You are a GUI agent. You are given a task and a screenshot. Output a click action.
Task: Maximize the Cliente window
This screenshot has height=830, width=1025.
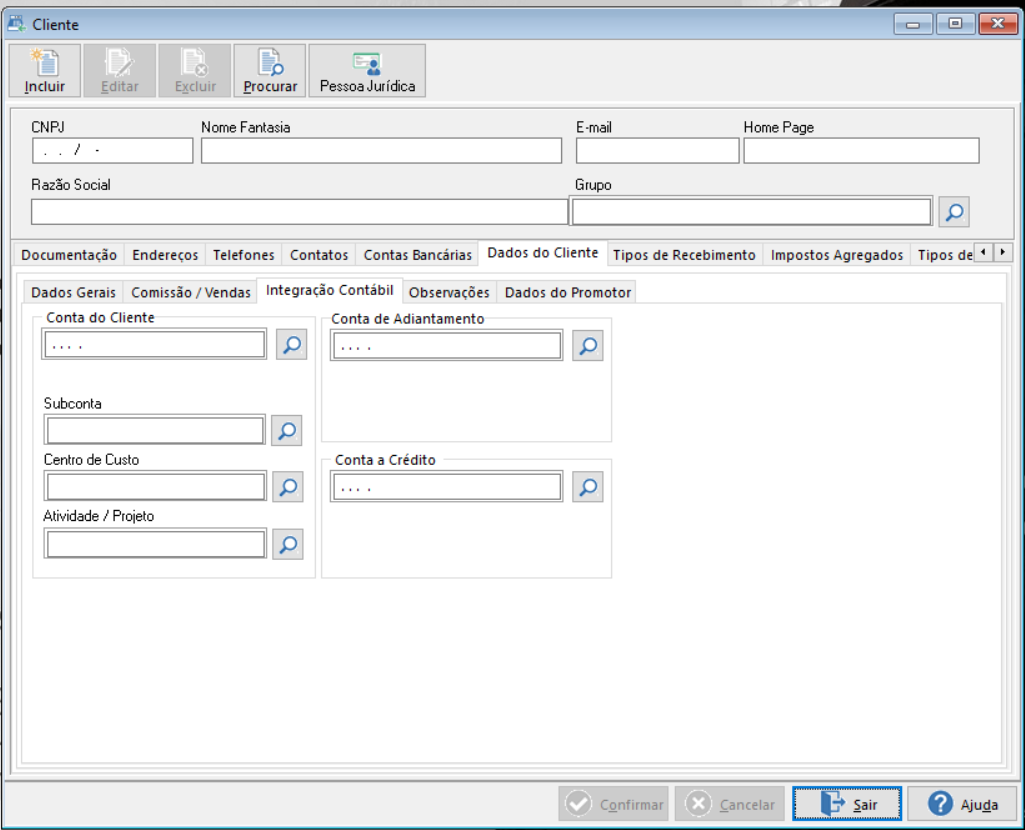point(955,24)
